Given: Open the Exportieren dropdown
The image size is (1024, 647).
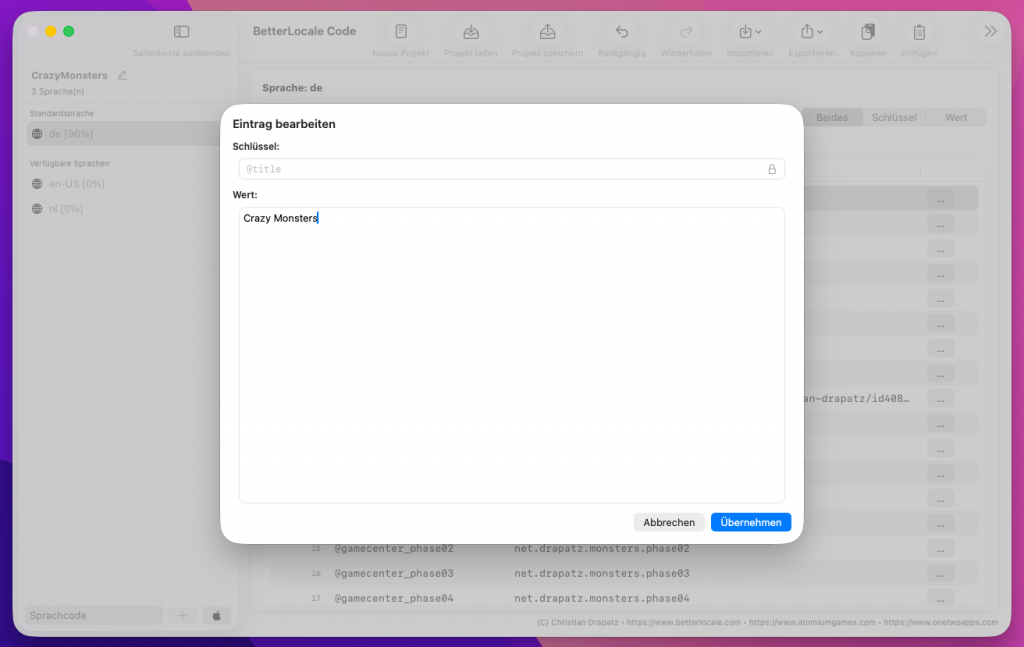Looking at the screenshot, I should (811, 32).
